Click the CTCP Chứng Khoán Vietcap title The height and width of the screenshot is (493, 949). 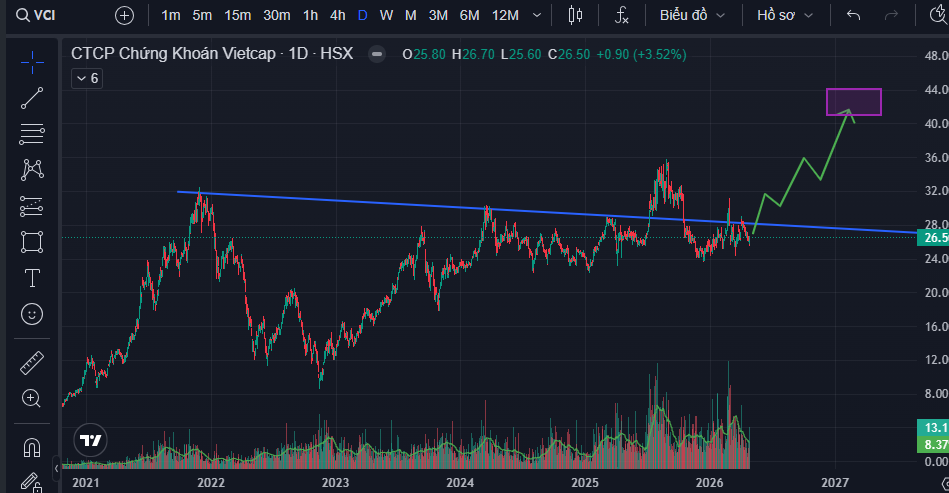tap(212, 54)
